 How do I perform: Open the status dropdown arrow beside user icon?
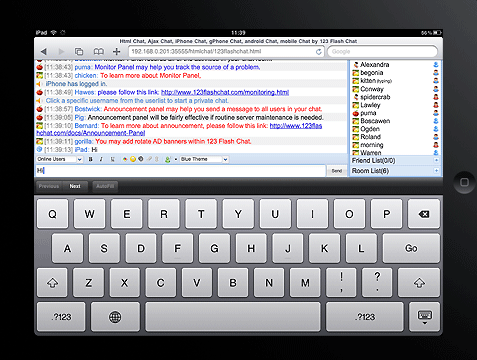click(x=176, y=159)
